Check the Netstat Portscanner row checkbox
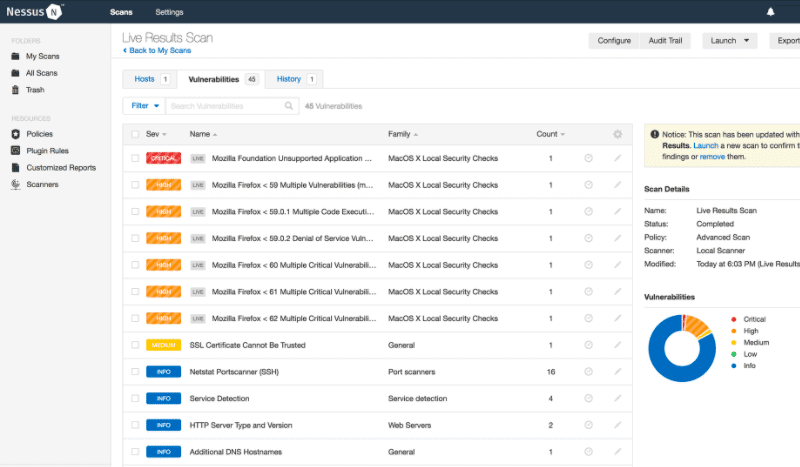This screenshot has width=800, height=467. pos(135,372)
